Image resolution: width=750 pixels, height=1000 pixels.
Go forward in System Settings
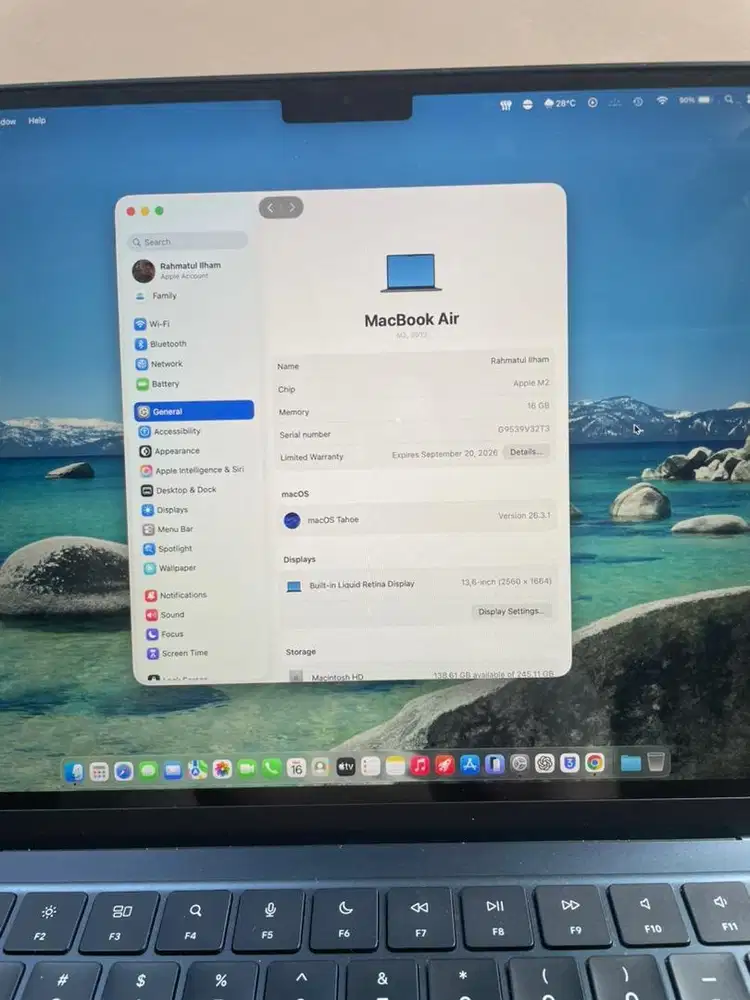pyautogui.click(x=292, y=207)
